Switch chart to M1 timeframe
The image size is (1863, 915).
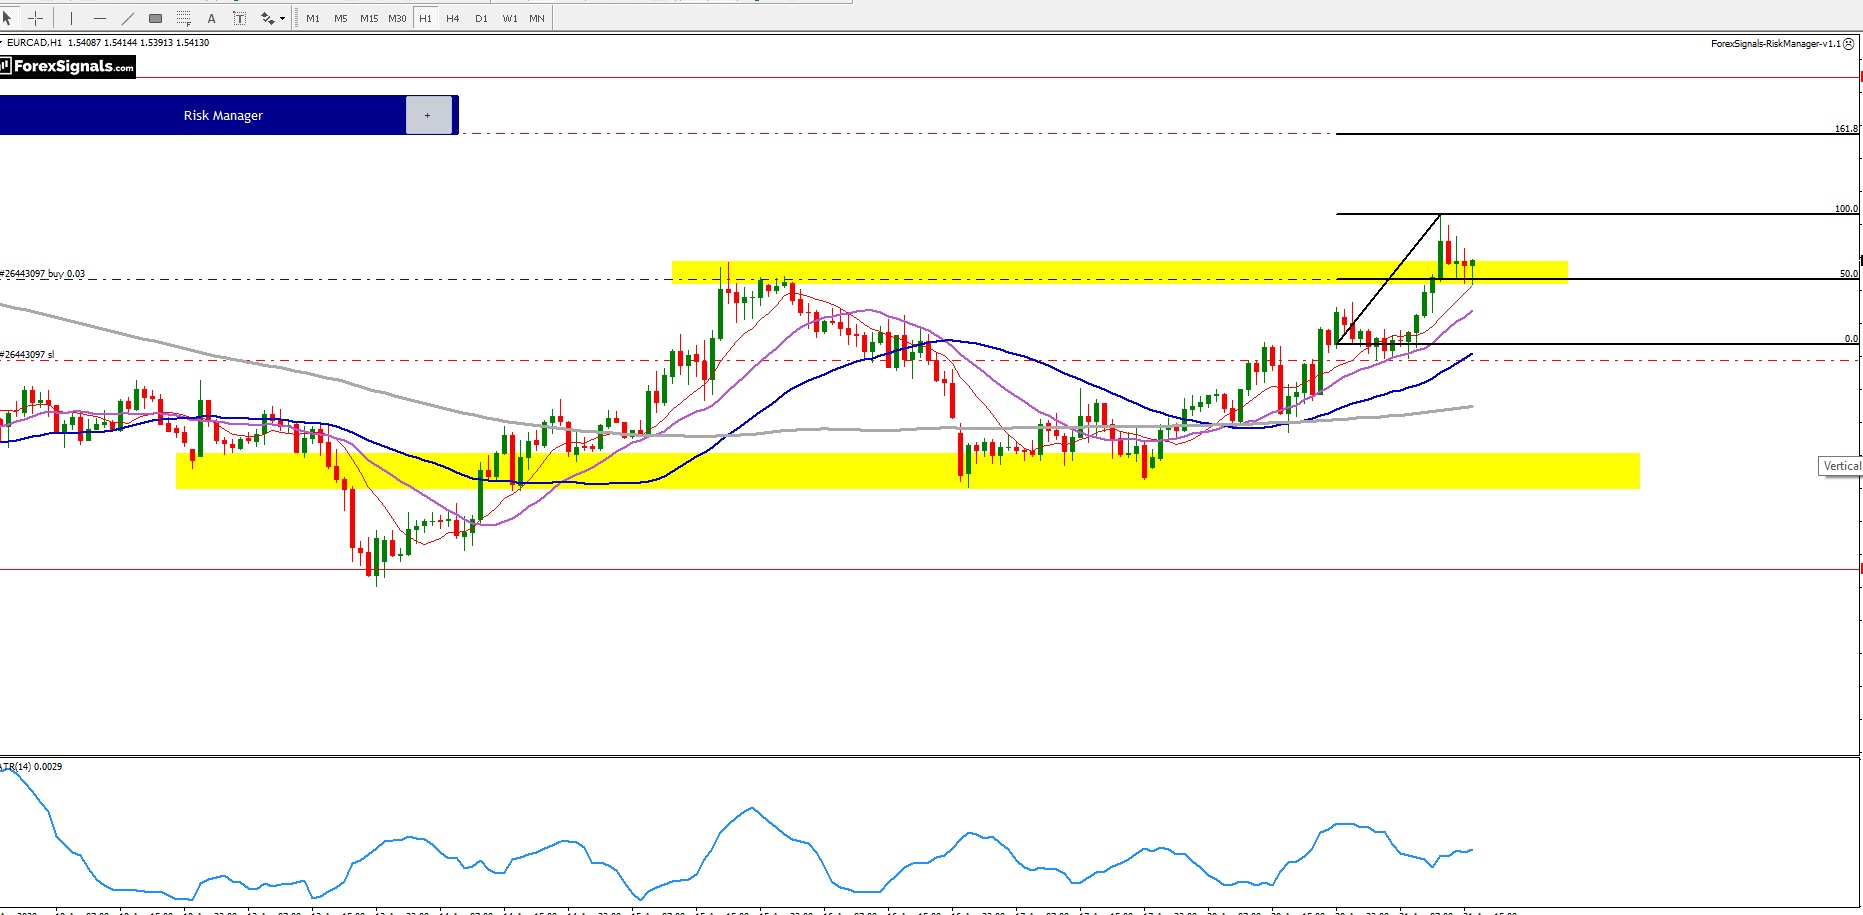coord(313,18)
